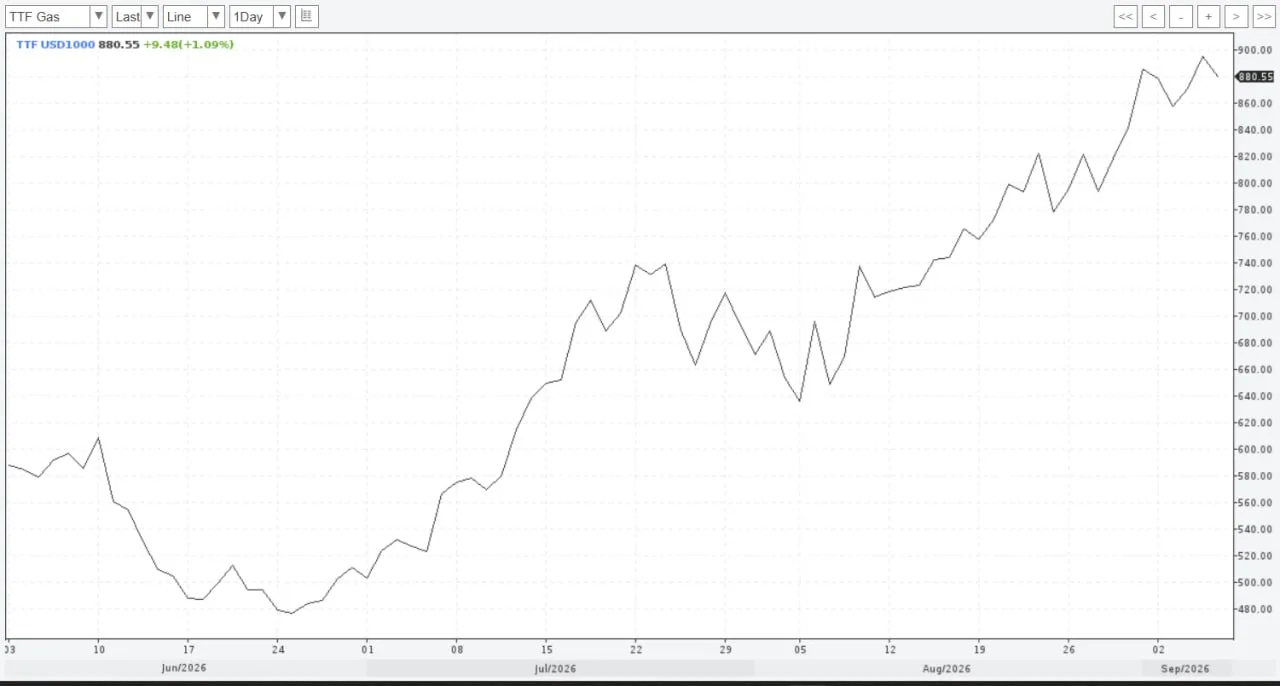1280x686 pixels.
Task: Jump to latest data with >> button
Action: (1264, 16)
